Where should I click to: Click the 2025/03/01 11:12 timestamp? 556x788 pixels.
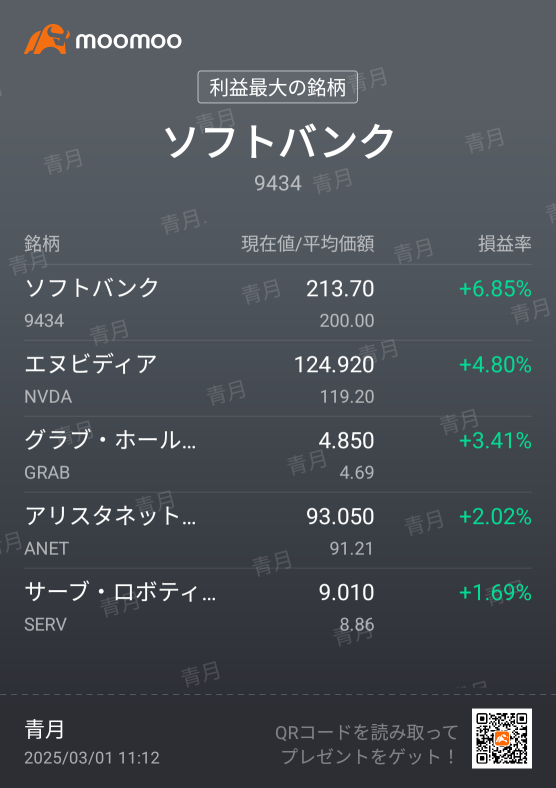[x=92, y=758]
